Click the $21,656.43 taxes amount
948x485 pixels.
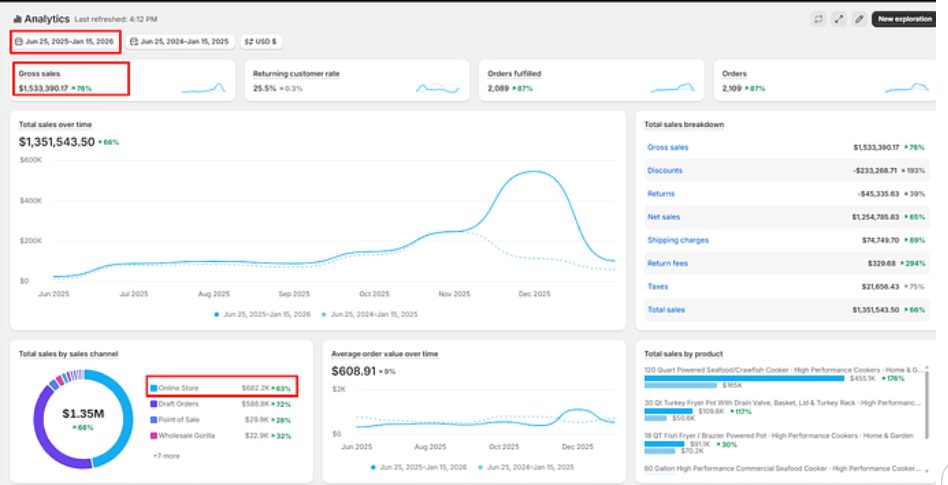click(x=880, y=287)
